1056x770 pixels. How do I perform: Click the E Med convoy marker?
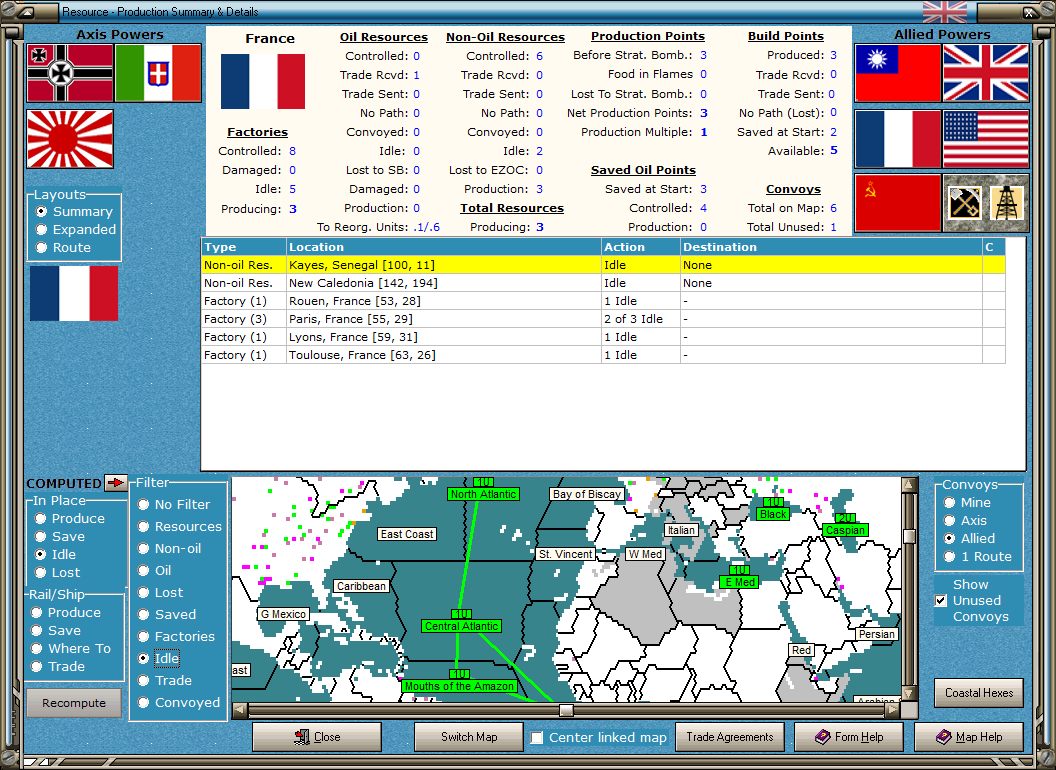tap(739, 582)
